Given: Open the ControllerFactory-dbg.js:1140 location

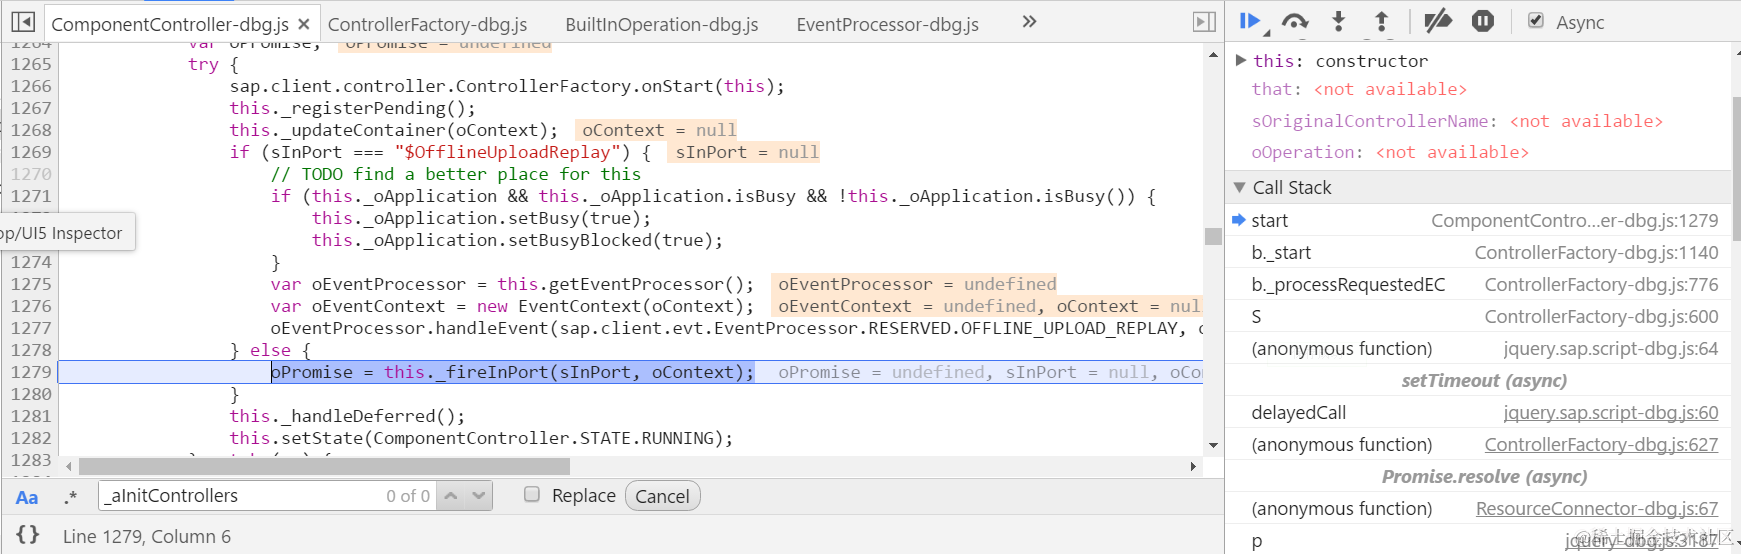Looking at the screenshot, I should point(1596,253).
